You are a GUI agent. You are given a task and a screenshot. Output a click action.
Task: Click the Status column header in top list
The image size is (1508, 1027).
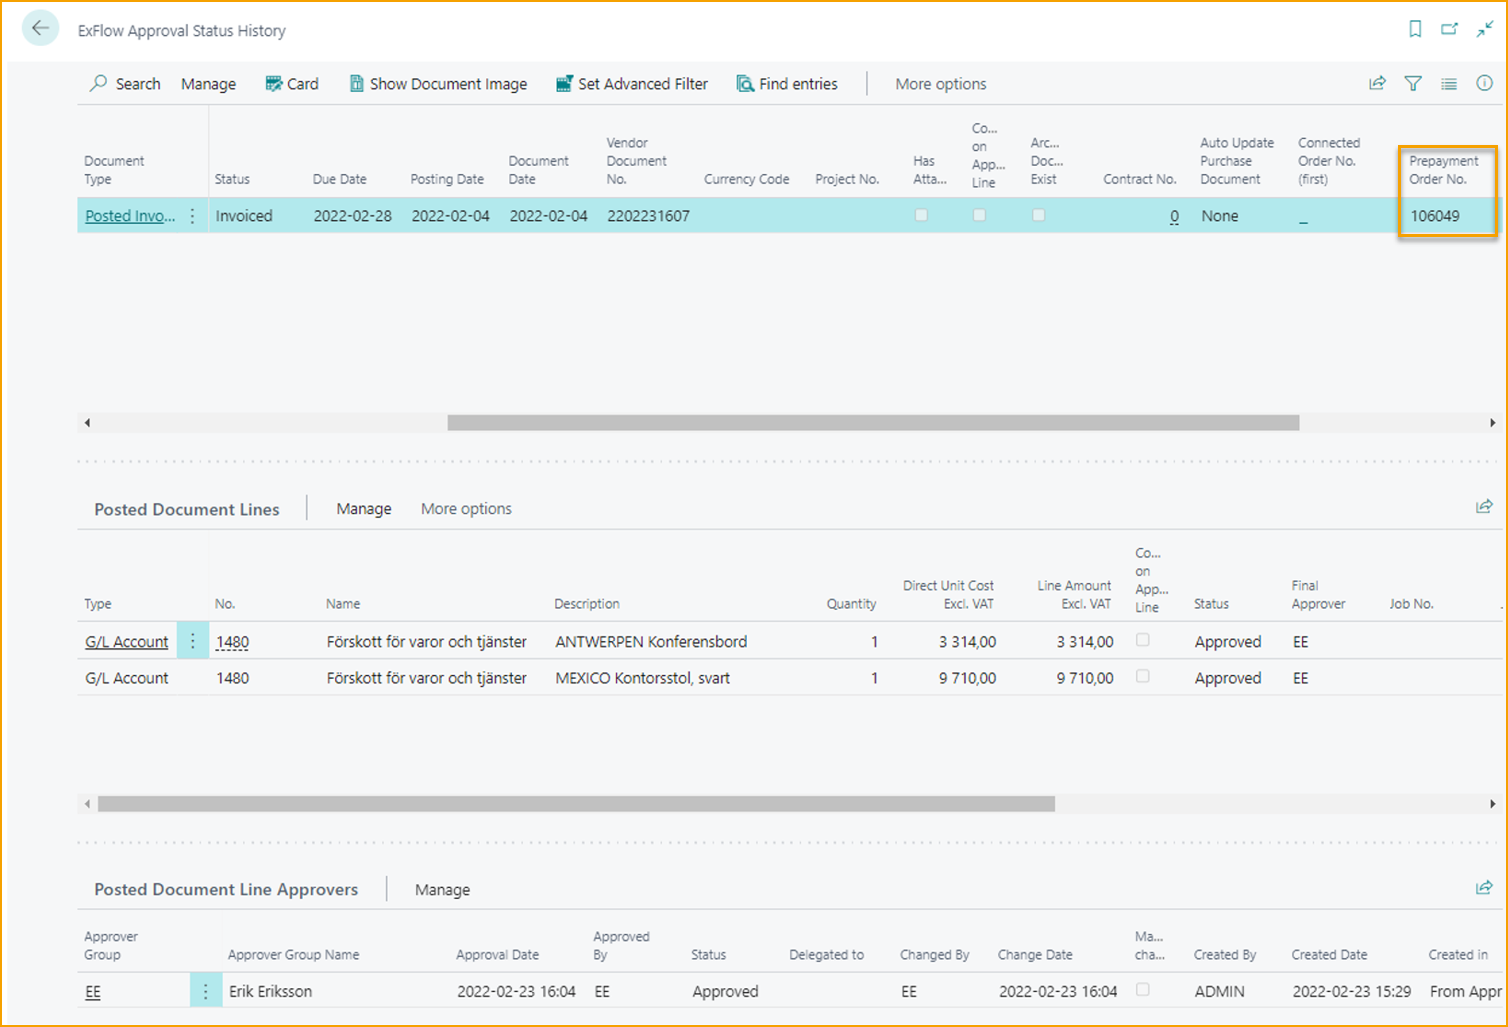(232, 179)
